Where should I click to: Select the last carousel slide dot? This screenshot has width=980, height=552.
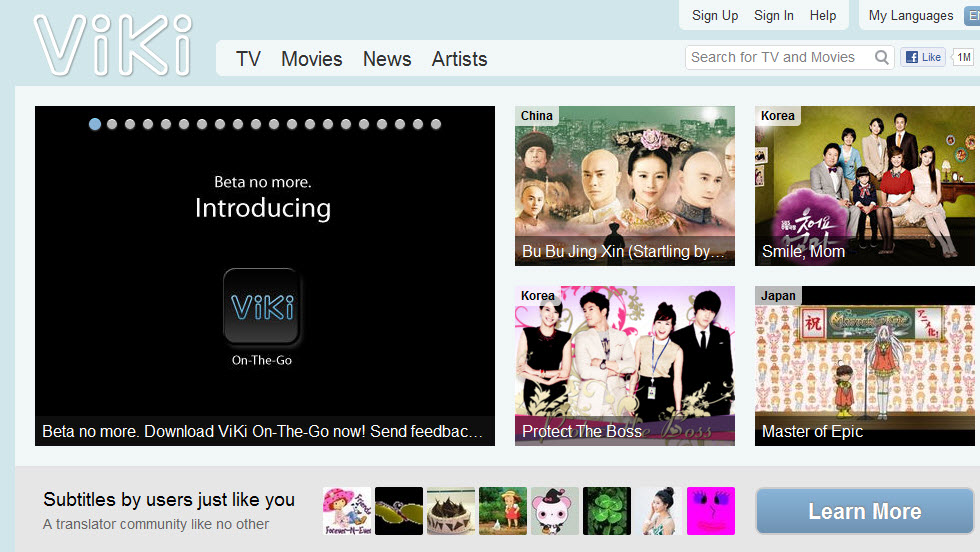(x=435, y=124)
